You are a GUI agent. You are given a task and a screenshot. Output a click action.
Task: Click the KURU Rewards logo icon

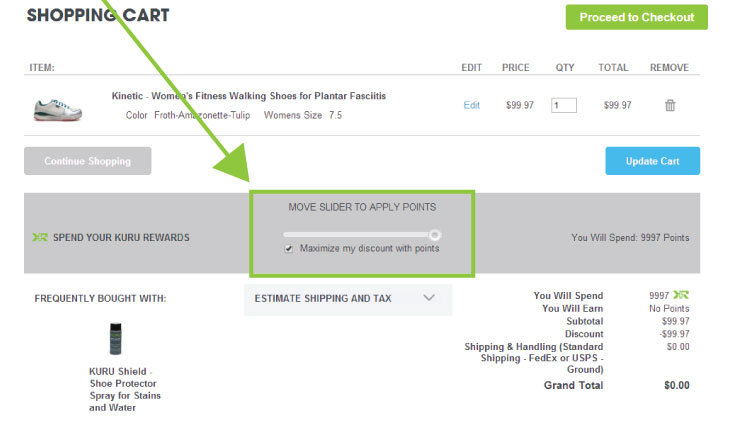click(40, 237)
